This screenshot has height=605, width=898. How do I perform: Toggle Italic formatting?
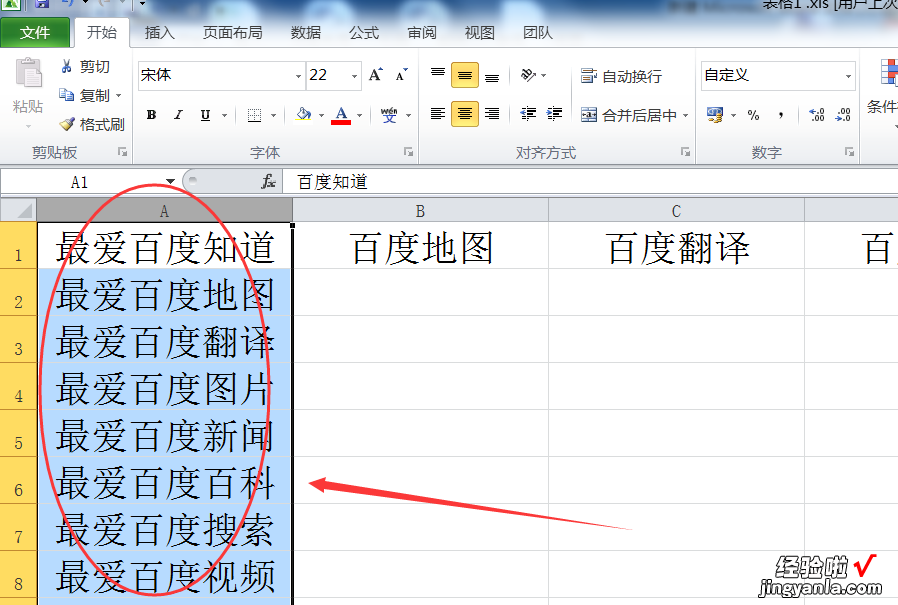pos(178,115)
